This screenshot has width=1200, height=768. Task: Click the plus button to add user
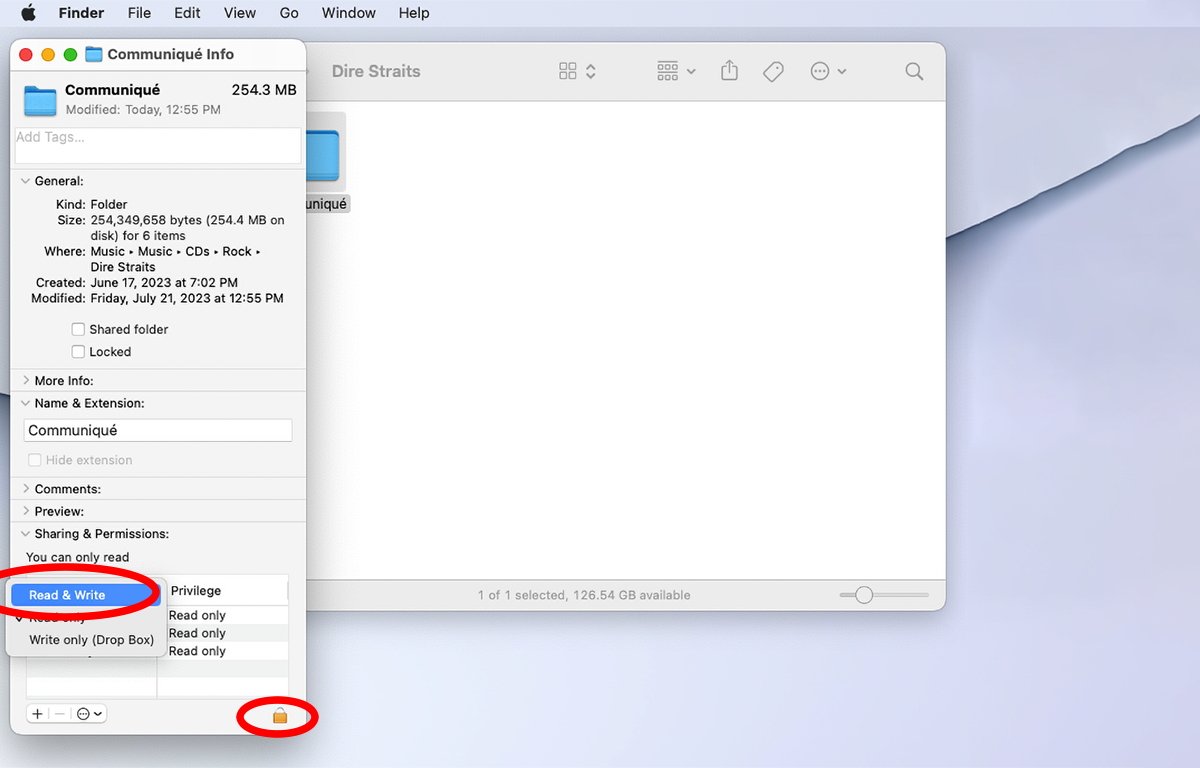click(37, 714)
